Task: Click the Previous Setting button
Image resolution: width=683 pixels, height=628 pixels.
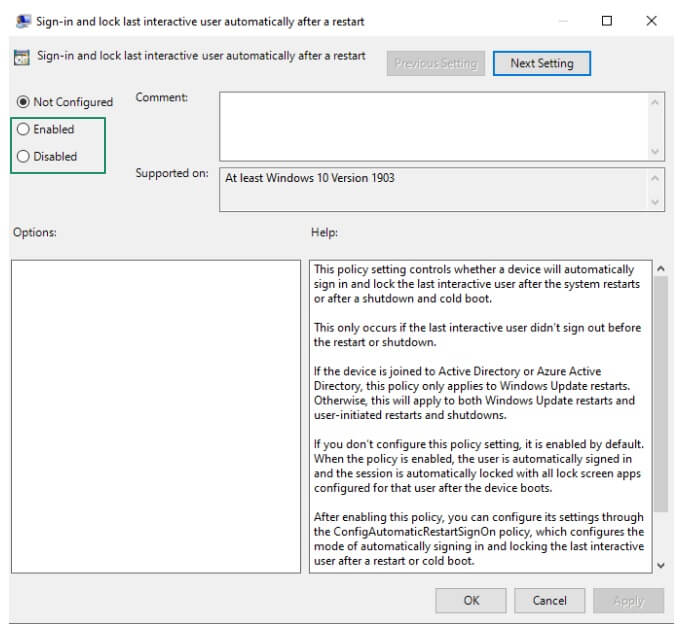Action: (436, 64)
